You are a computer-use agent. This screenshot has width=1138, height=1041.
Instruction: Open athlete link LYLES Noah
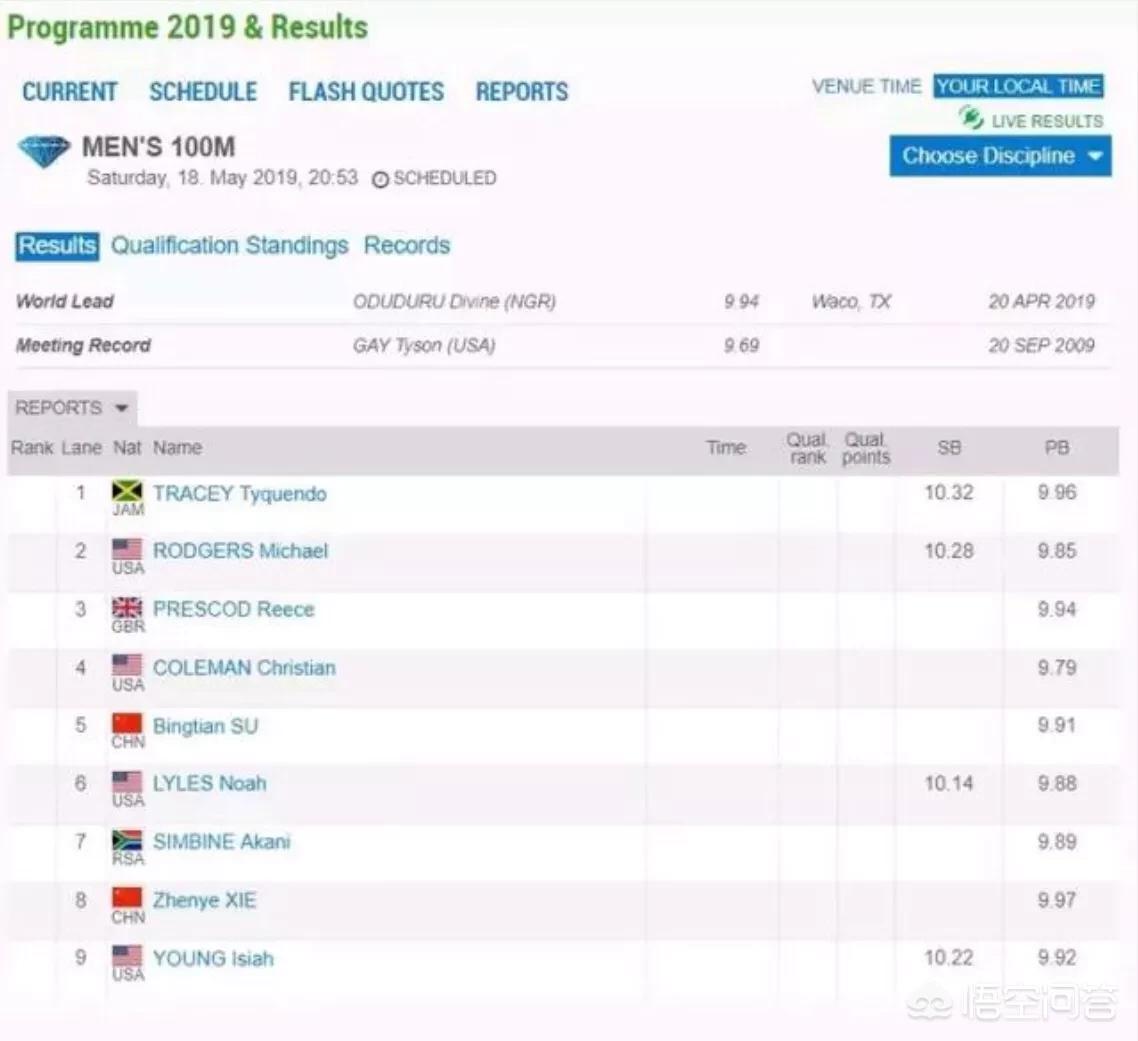pyautogui.click(x=210, y=783)
